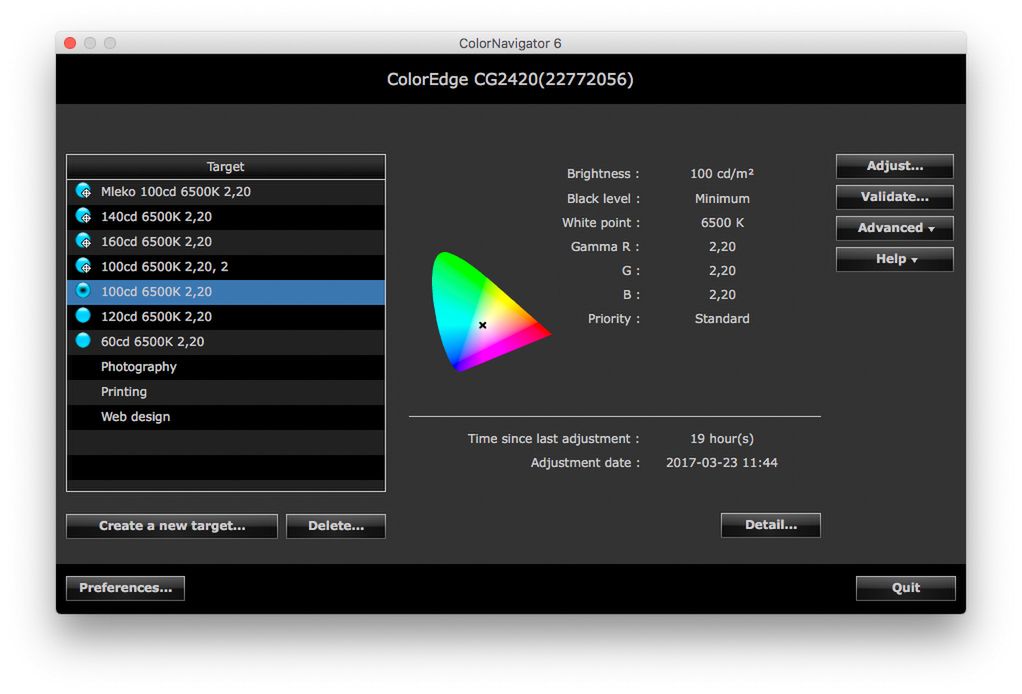
Task: Close the ColorNavigator 6 window
Action: click(70, 43)
